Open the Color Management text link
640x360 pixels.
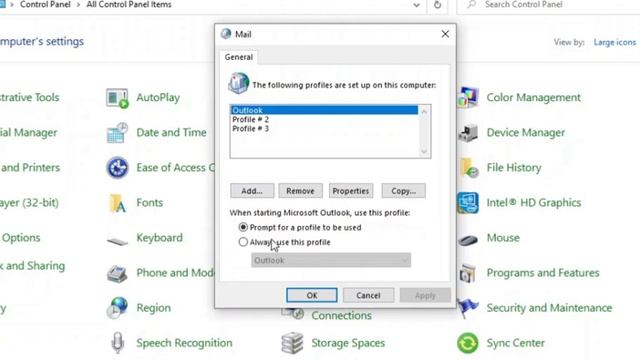pos(533,98)
